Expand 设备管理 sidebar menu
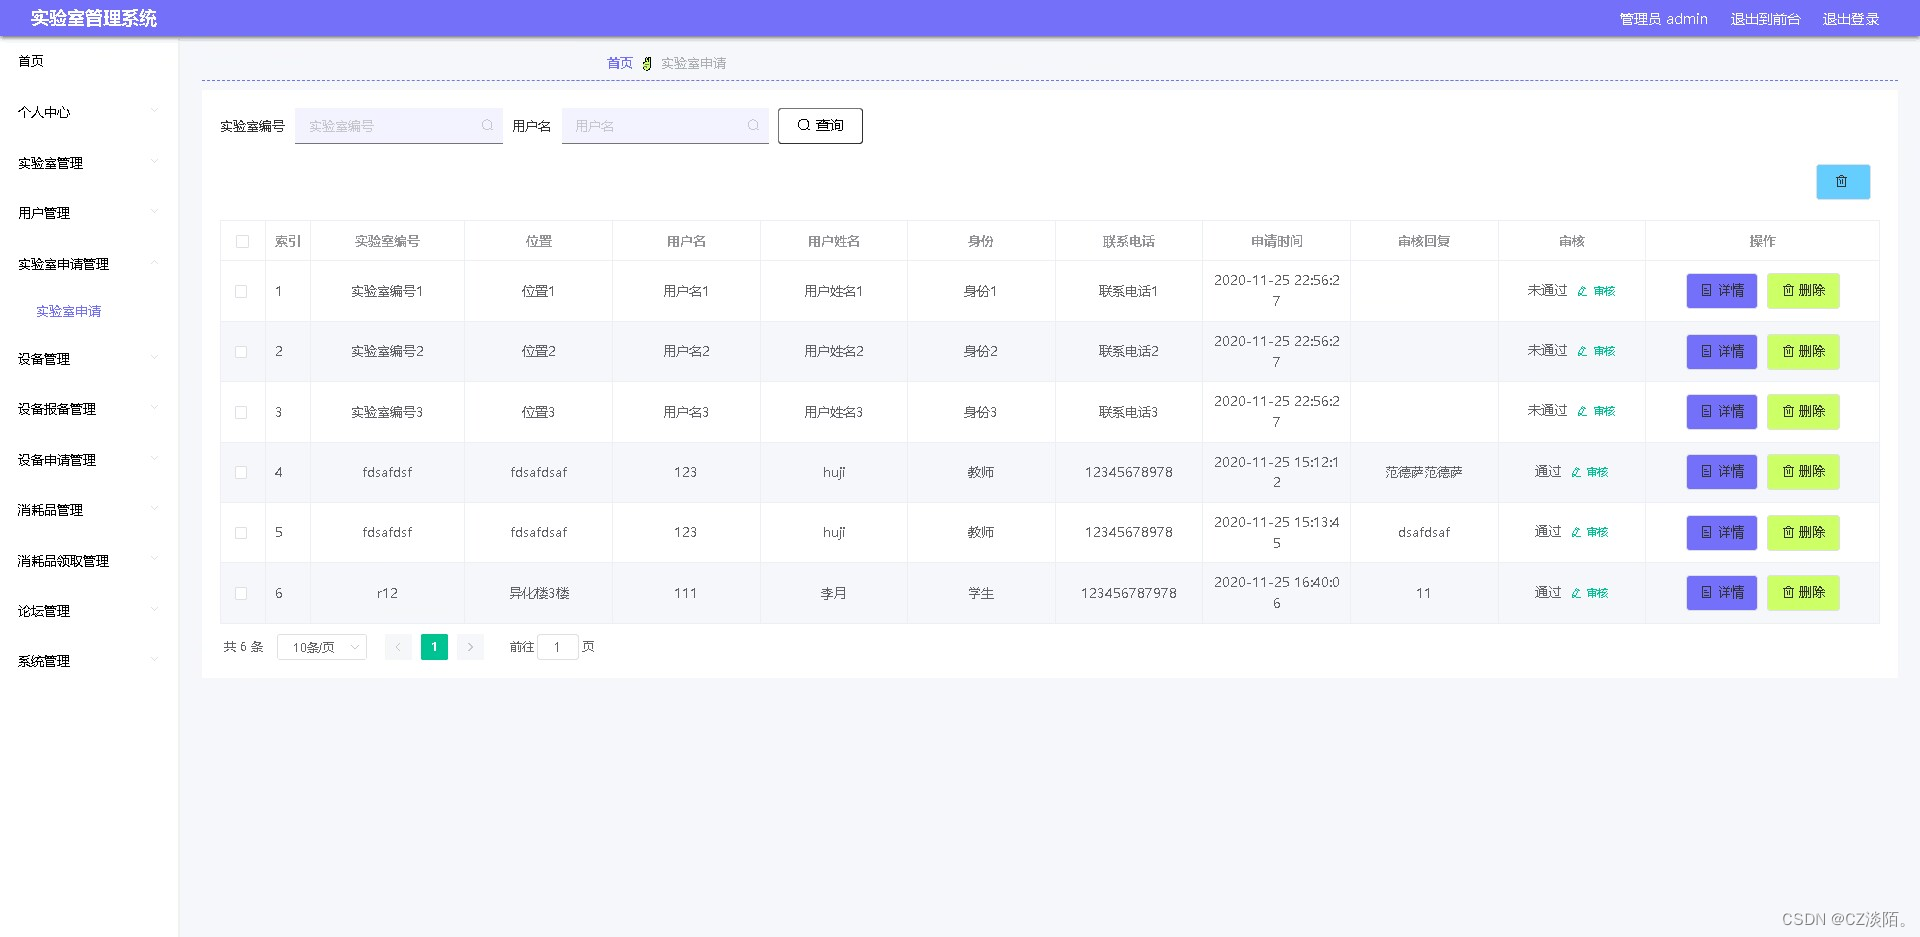This screenshot has width=1920, height=937. [x=89, y=359]
